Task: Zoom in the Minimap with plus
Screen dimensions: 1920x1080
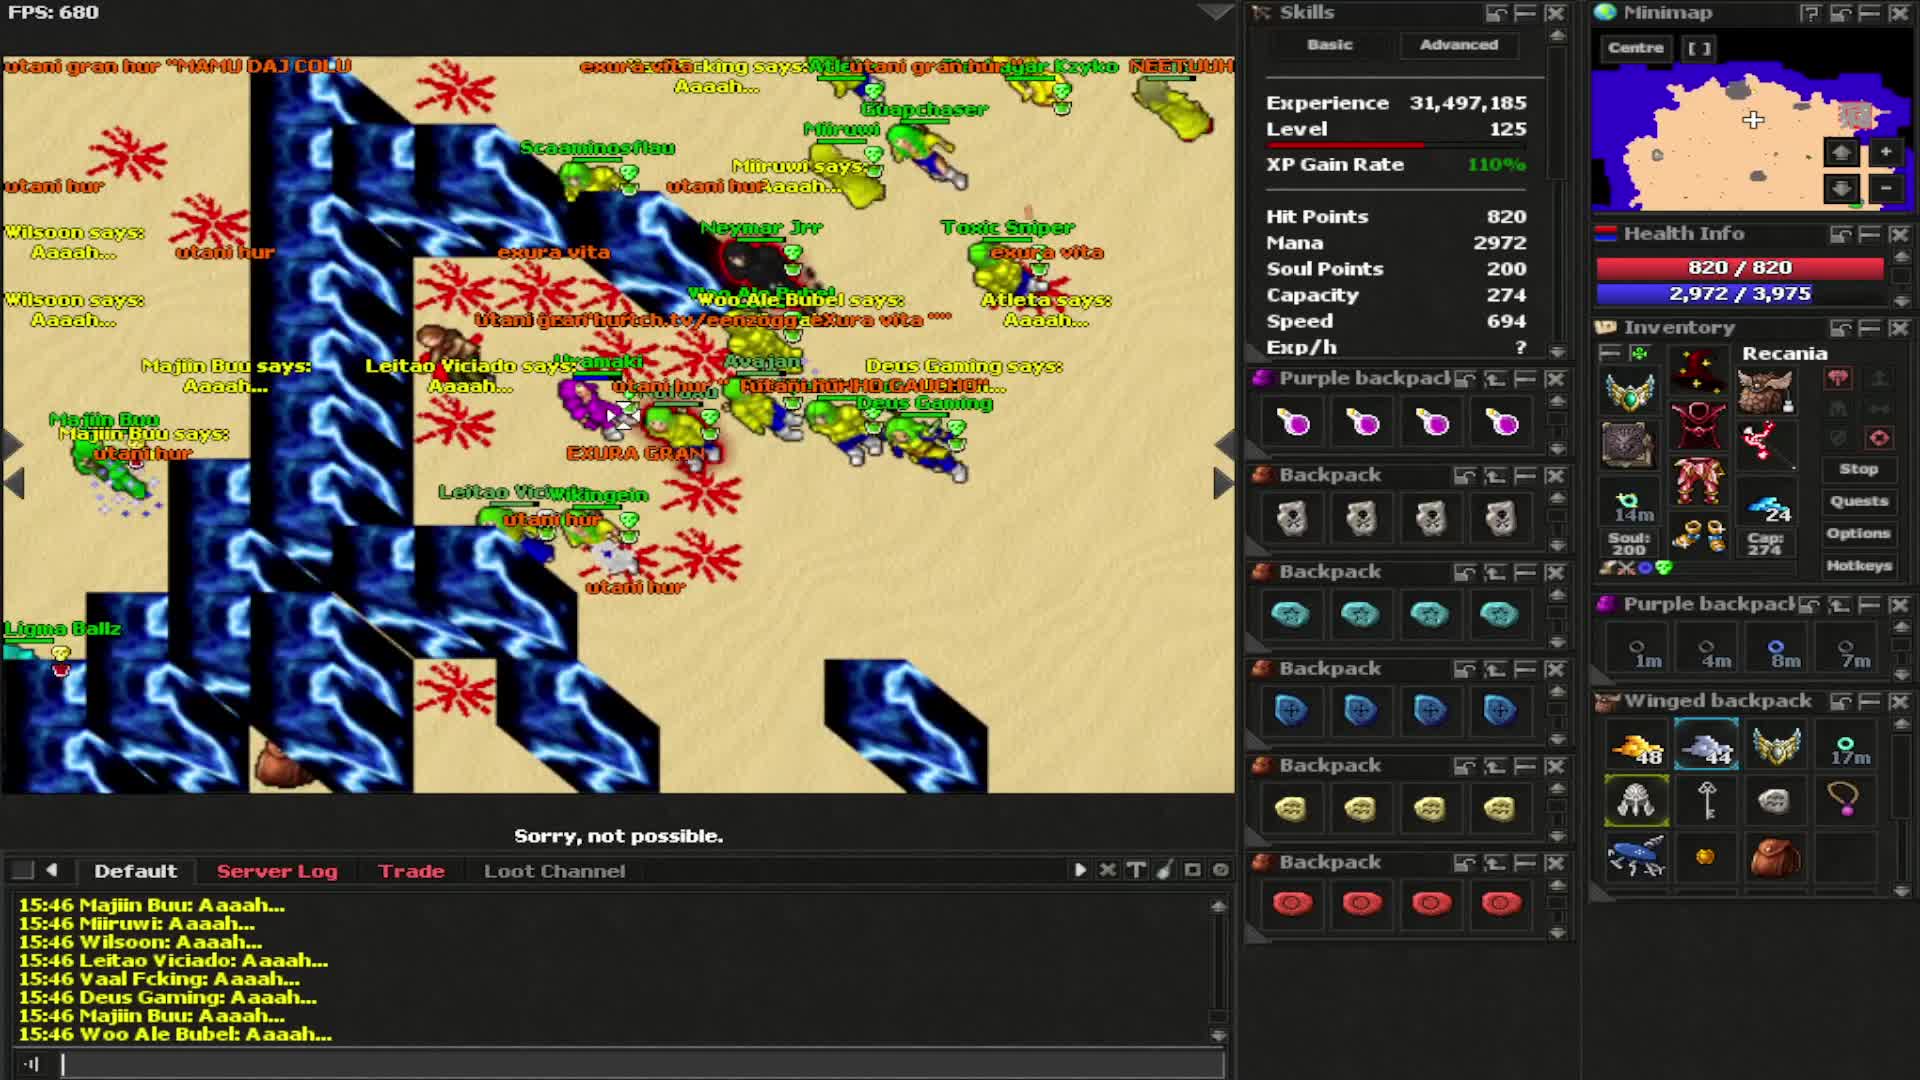Action: coord(1885,153)
